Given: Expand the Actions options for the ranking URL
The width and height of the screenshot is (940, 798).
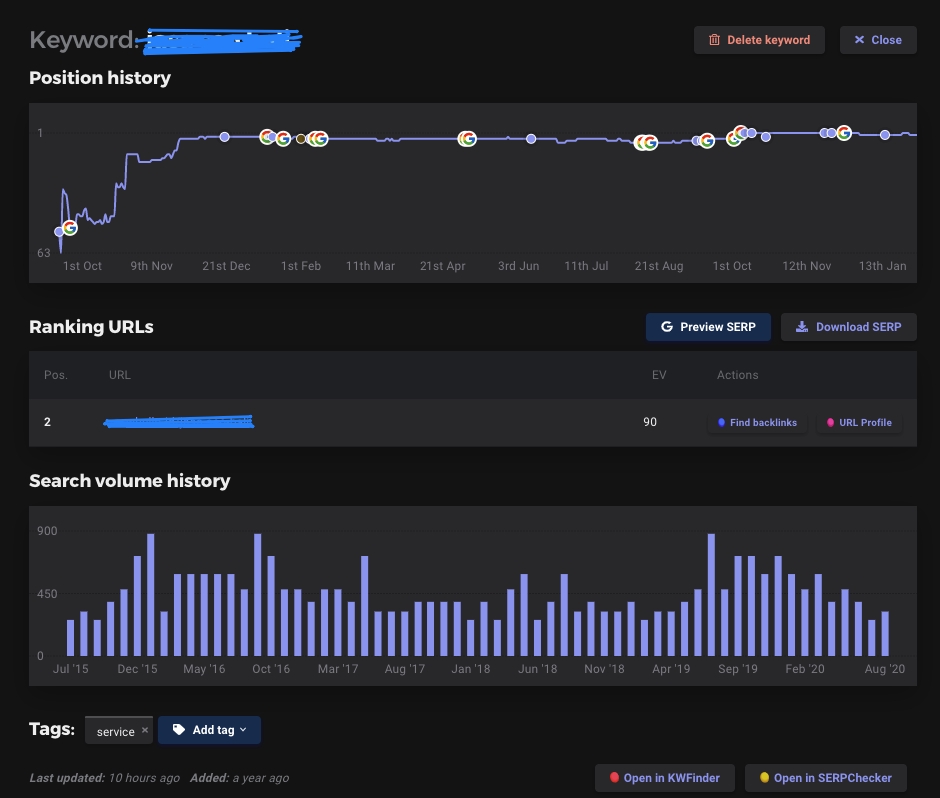Looking at the screenshot, I should pyautogui.click(x=737, y=375).
